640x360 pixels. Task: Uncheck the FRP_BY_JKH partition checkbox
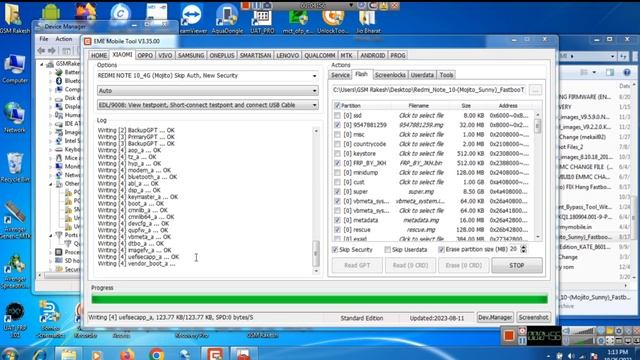point(337,163)
